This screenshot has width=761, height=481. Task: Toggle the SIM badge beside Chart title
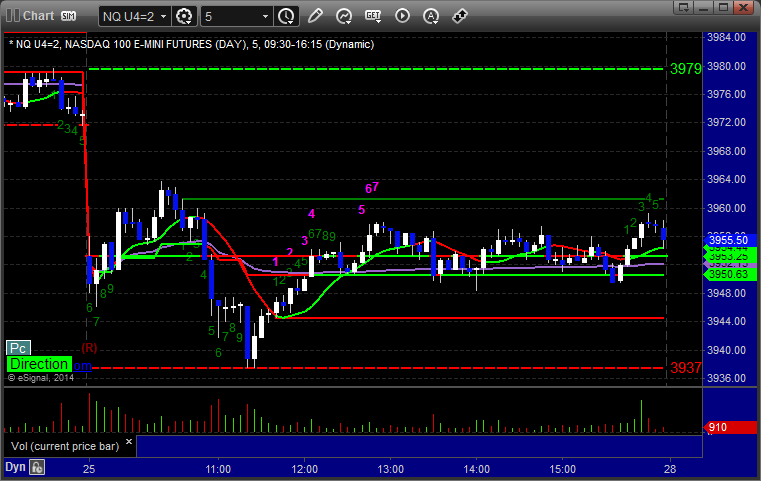[x=68, y=16]
